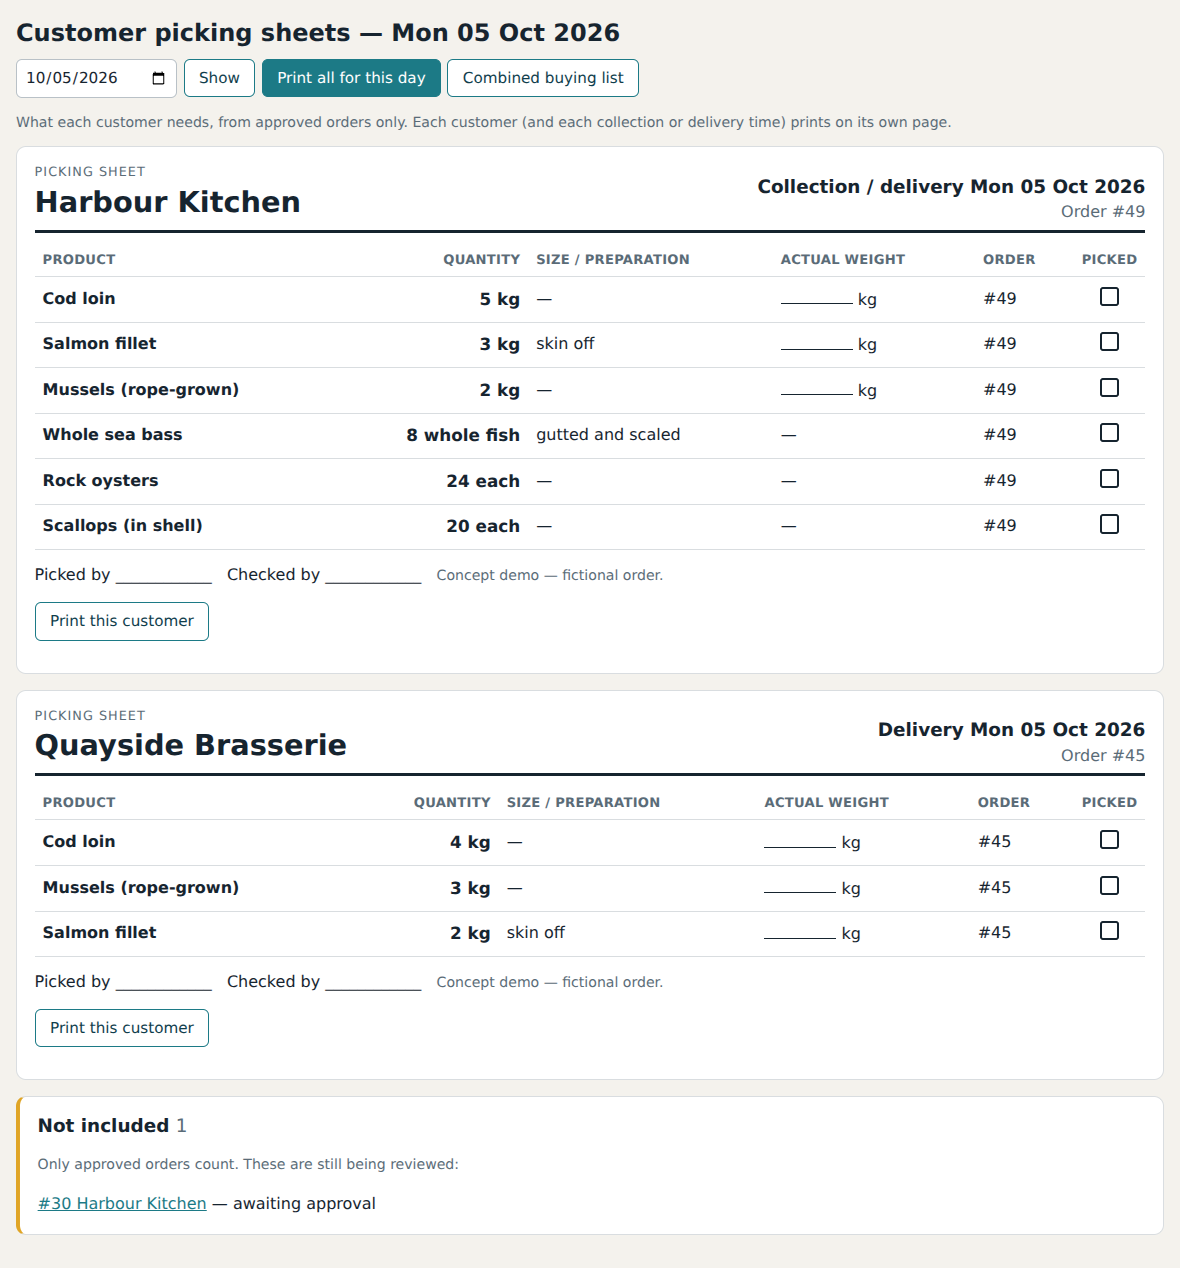Screen dimensions: 1180x1268
Task: Click 'skin off' in Harbour Kitchen Salmon row
Action: tap(565, 343)
